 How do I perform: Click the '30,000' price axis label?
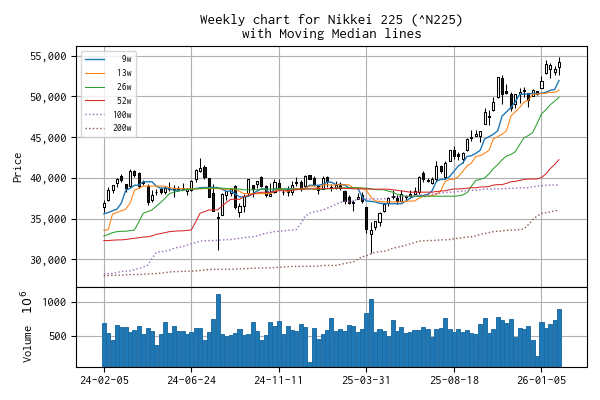click(x=48, y=260)
